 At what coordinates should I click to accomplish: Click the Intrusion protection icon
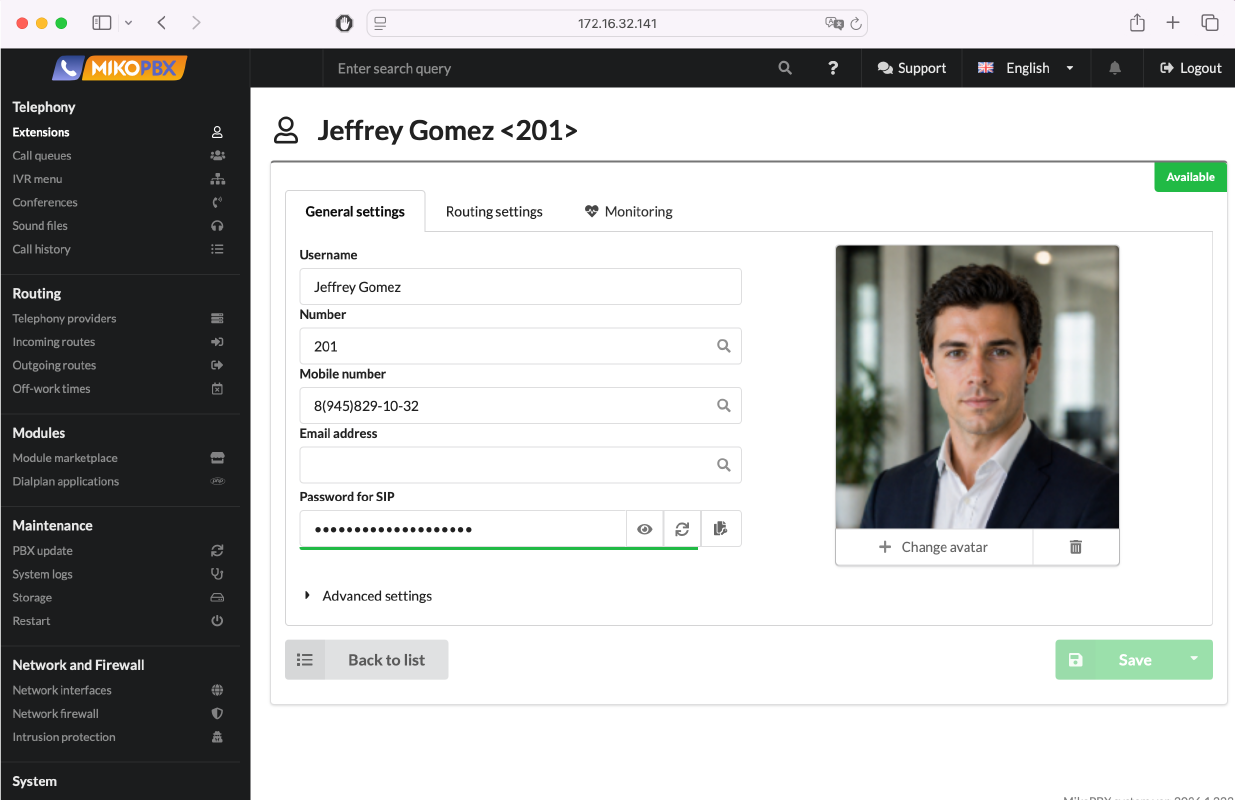[x=217, y=737]
